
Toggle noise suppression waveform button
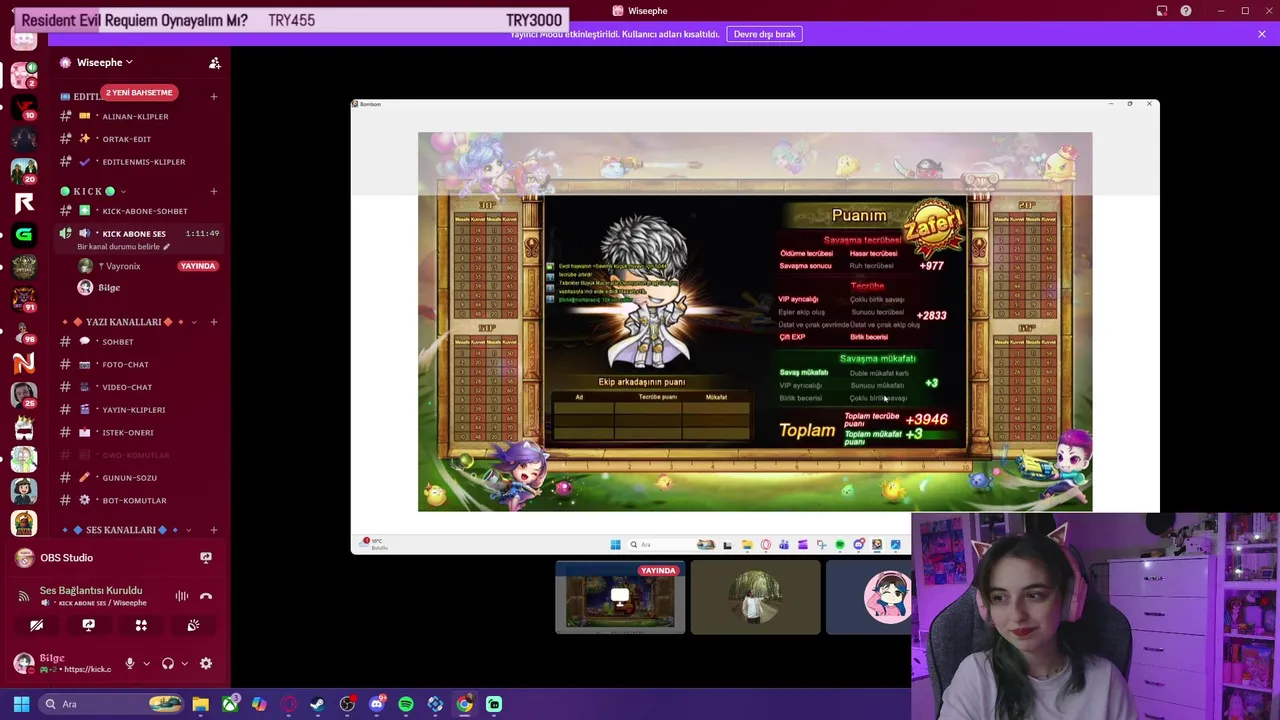point(182,596)
